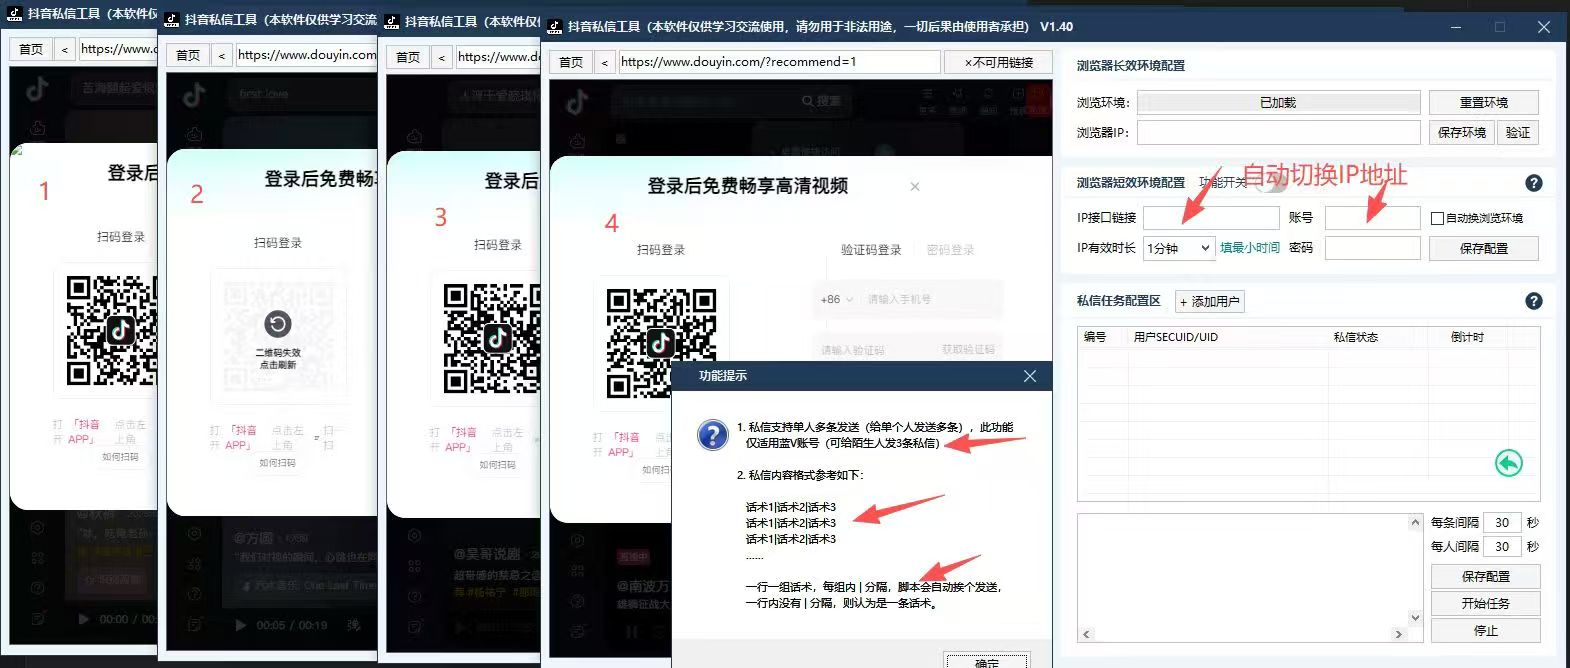The image size is (1570, 668).
Task: Click window 3 title bar Douyin app icon
Action: click(392, 21)
